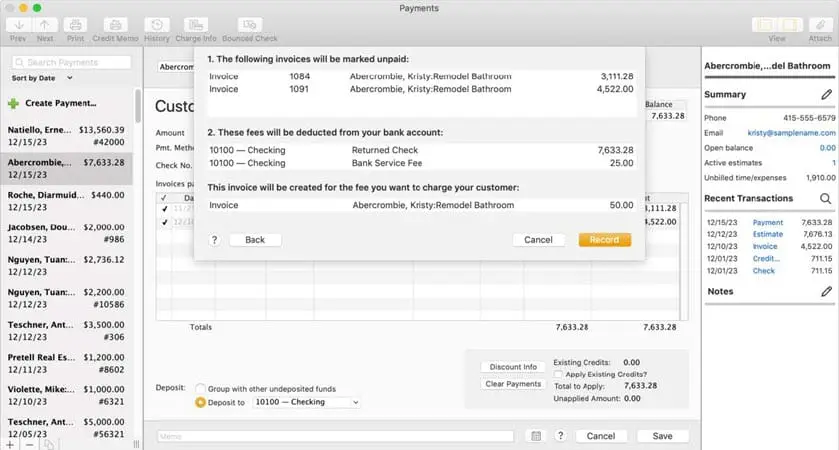Toggle Apply Existing Credits checkbox
Screen dimensions: 839x450
[558, 375]
